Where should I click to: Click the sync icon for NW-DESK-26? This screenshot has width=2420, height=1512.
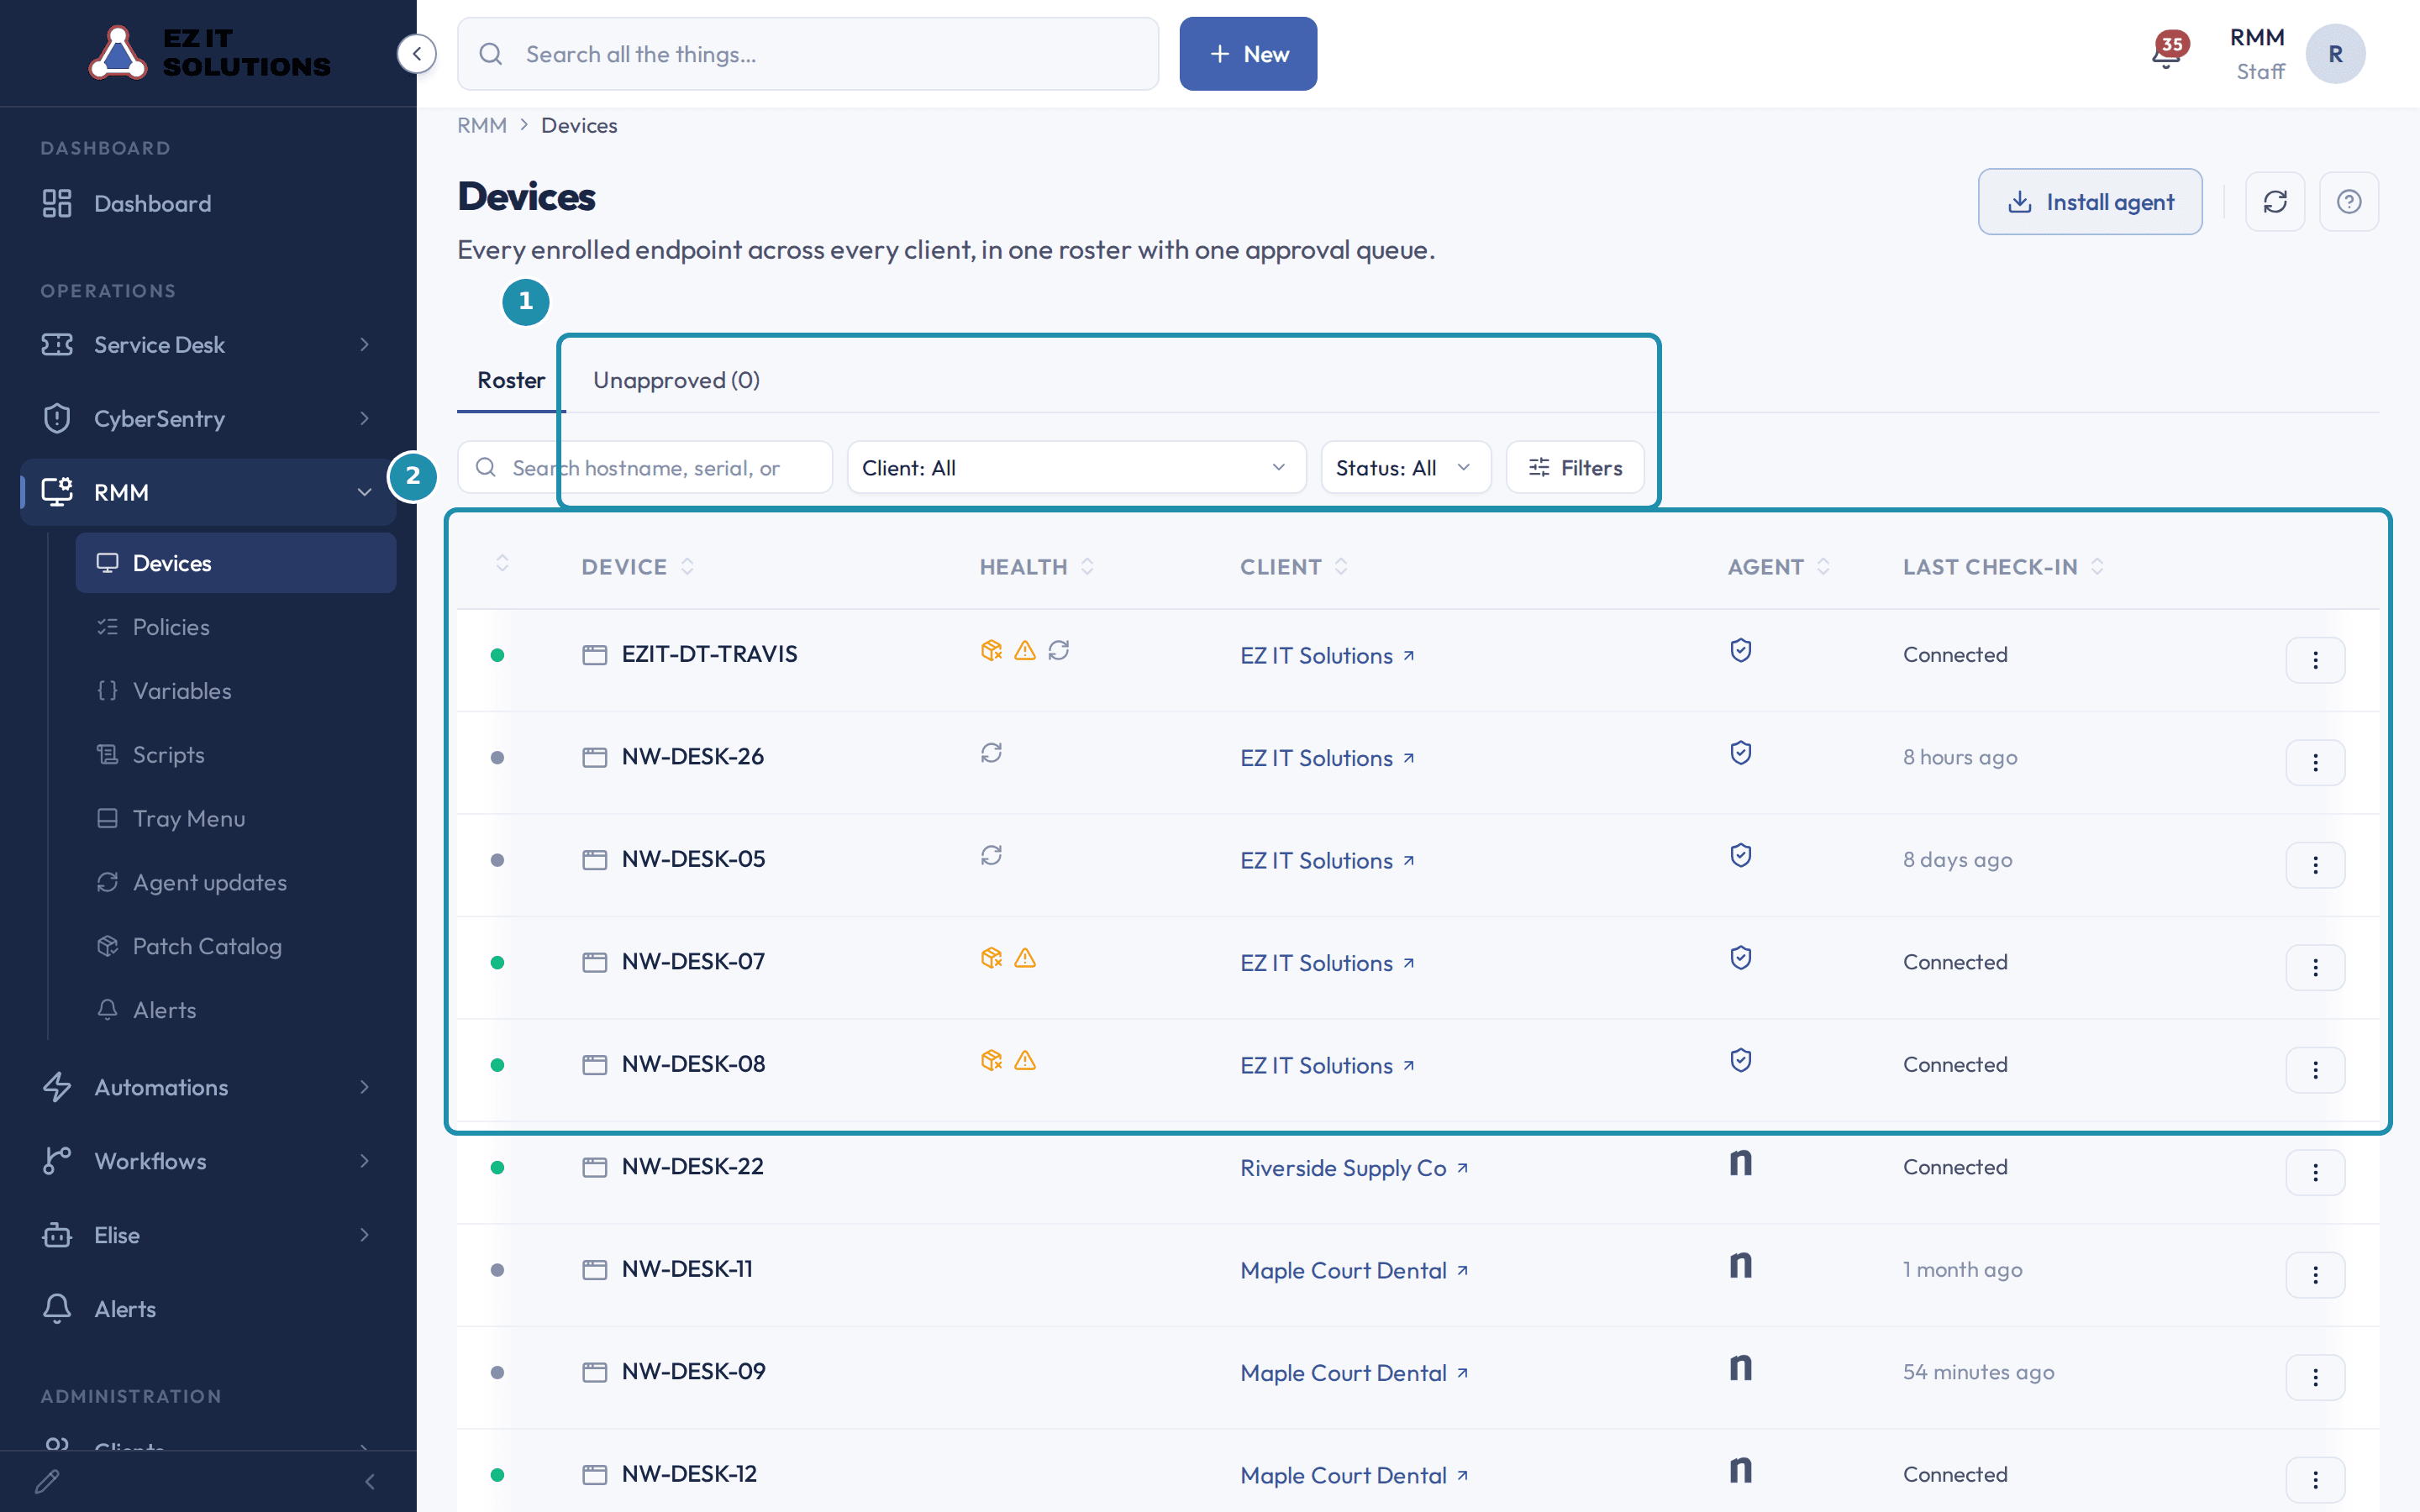[x=991, y=753]
